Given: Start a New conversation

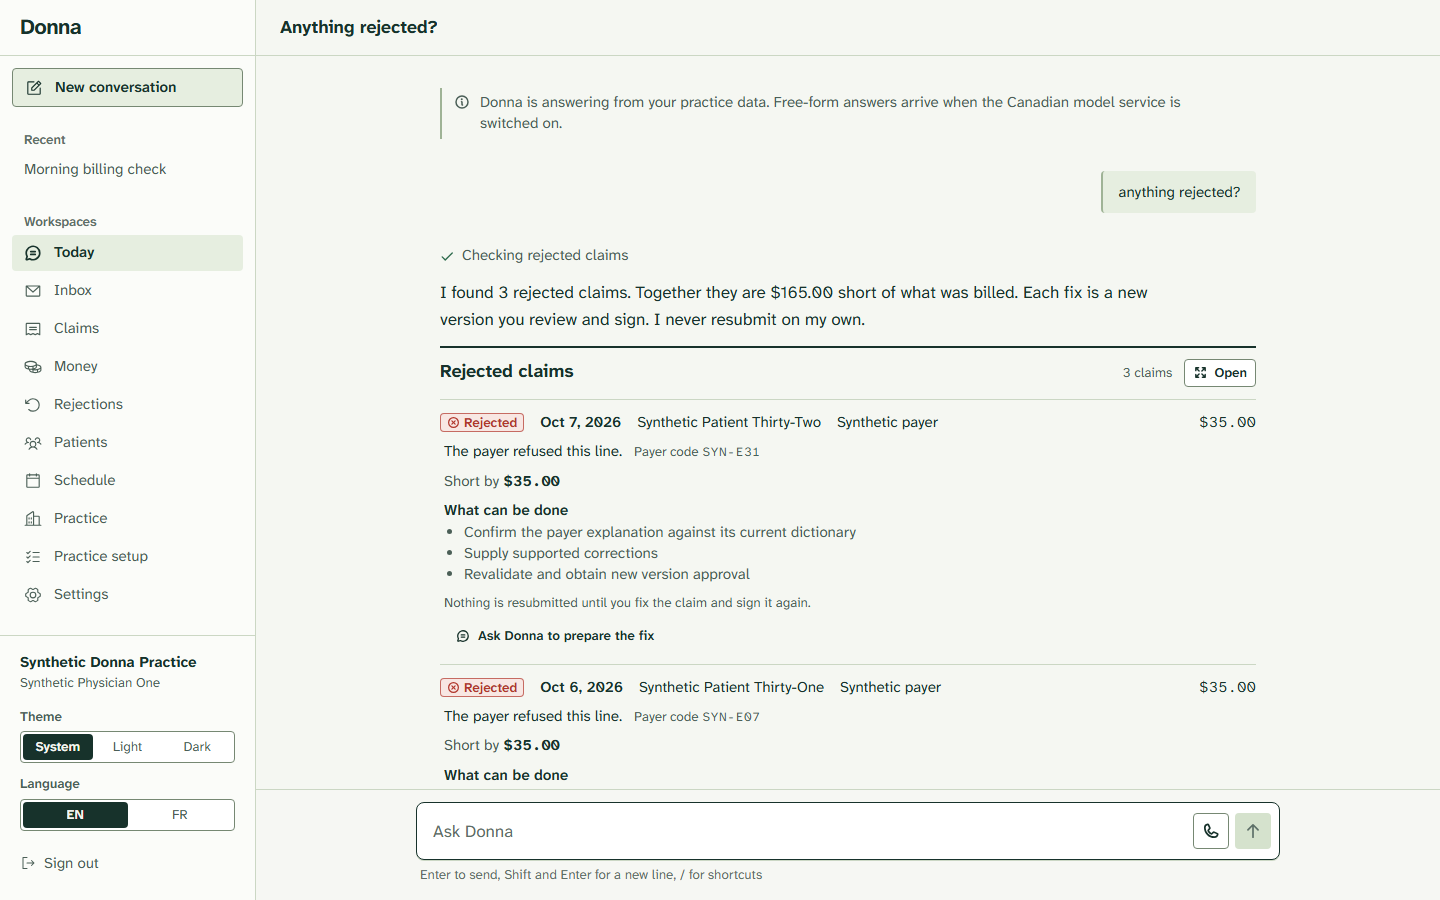Looking at the screenshot, I should [x=127, y=88].
